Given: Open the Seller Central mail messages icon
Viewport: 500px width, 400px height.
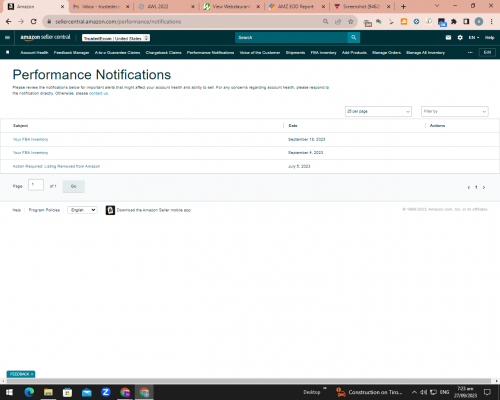Looking at the screenshot, I should 448,38.
